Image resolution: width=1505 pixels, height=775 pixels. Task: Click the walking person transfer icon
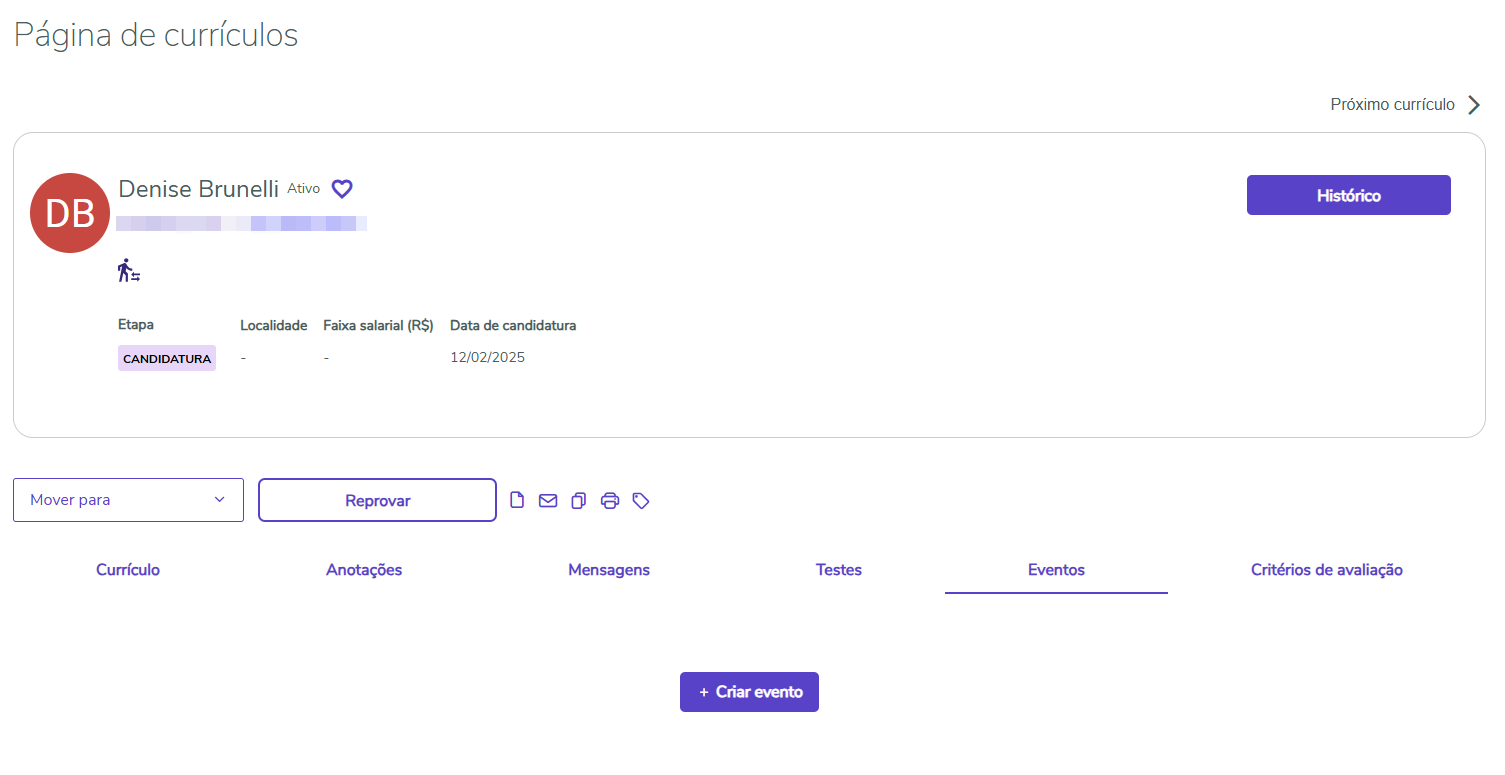(x=129, y=270)
